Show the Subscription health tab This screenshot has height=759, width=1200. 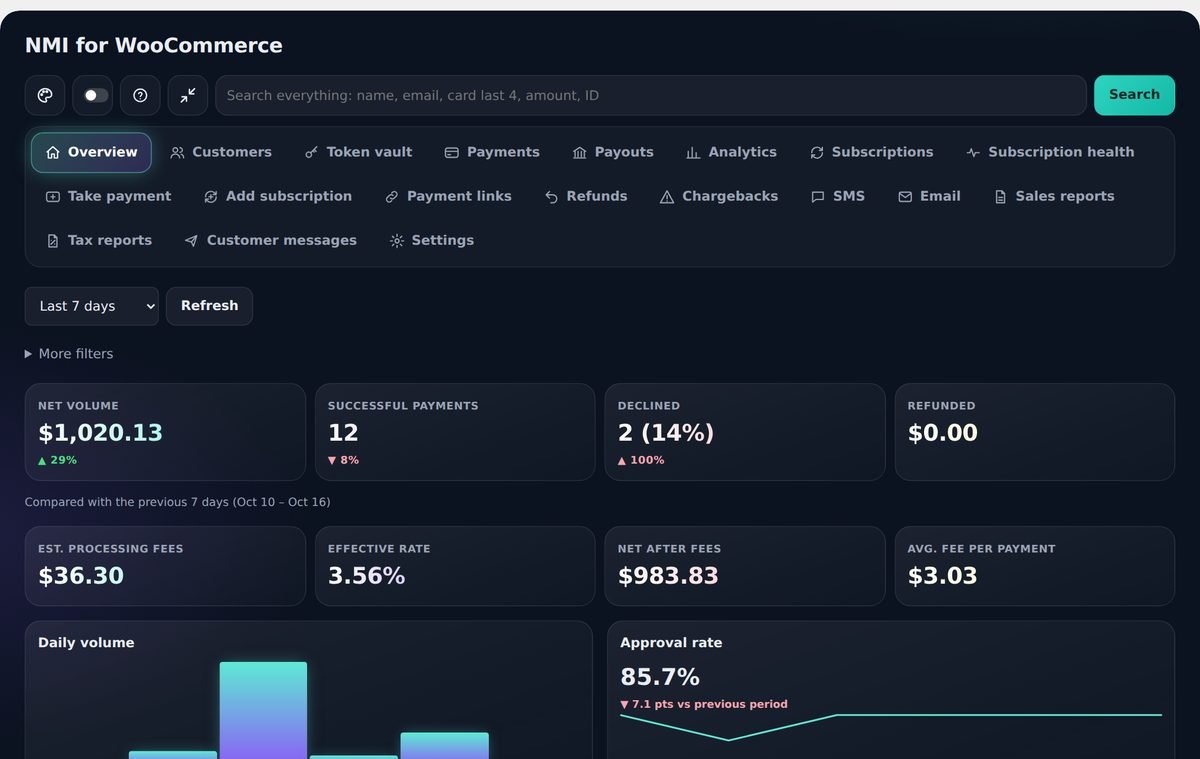[x=1050, y=153]
